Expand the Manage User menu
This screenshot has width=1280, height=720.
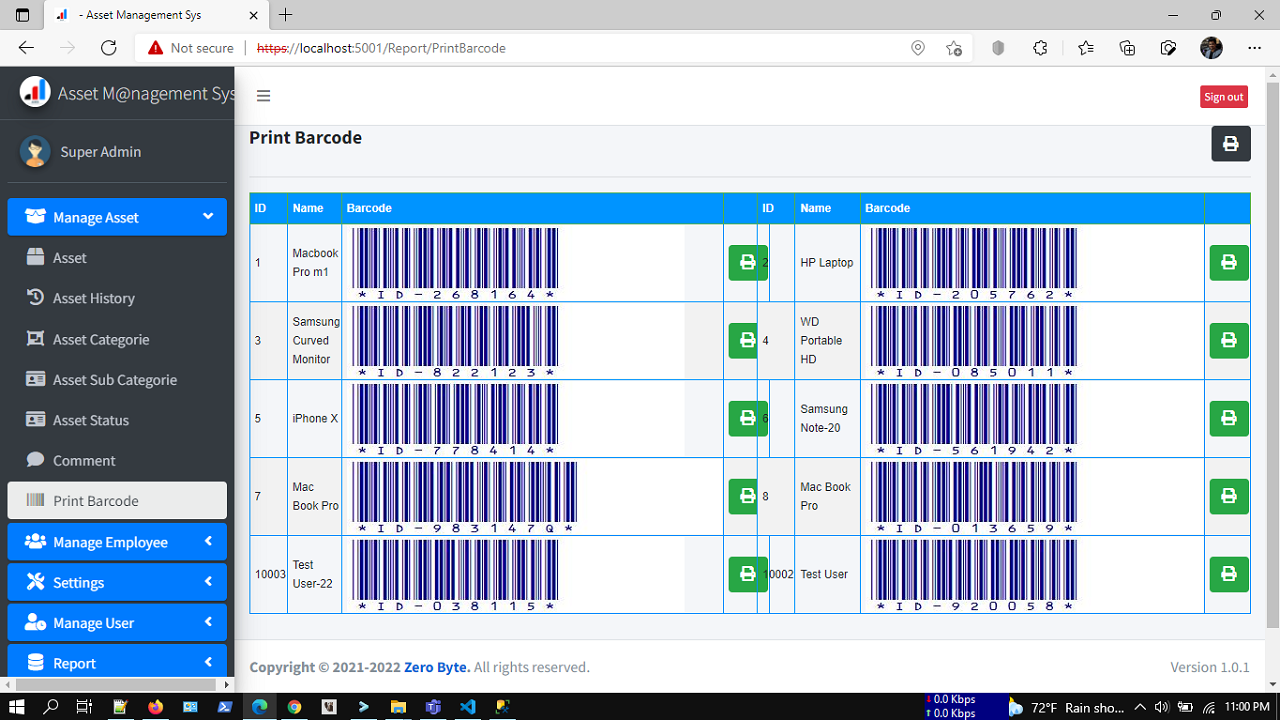pyautogui.click(x=117, y=622)
